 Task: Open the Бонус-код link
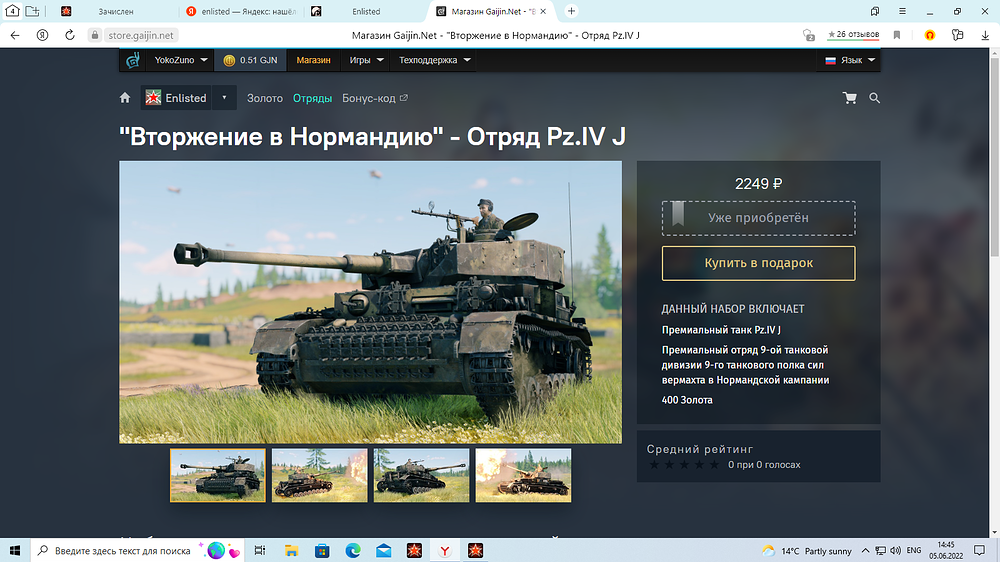coord(375,98)
